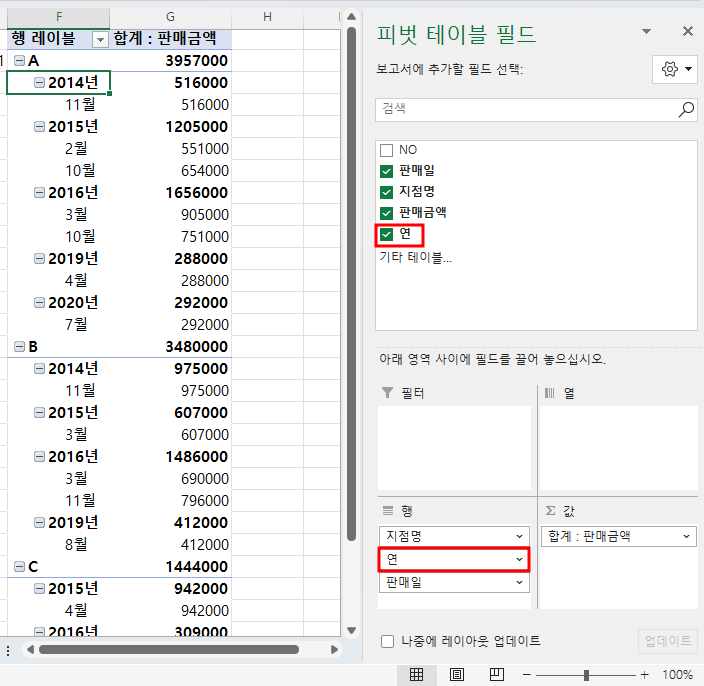
Task: Open the pane options dropdown arrow beside the title
Action: click(x=647, y=31)
